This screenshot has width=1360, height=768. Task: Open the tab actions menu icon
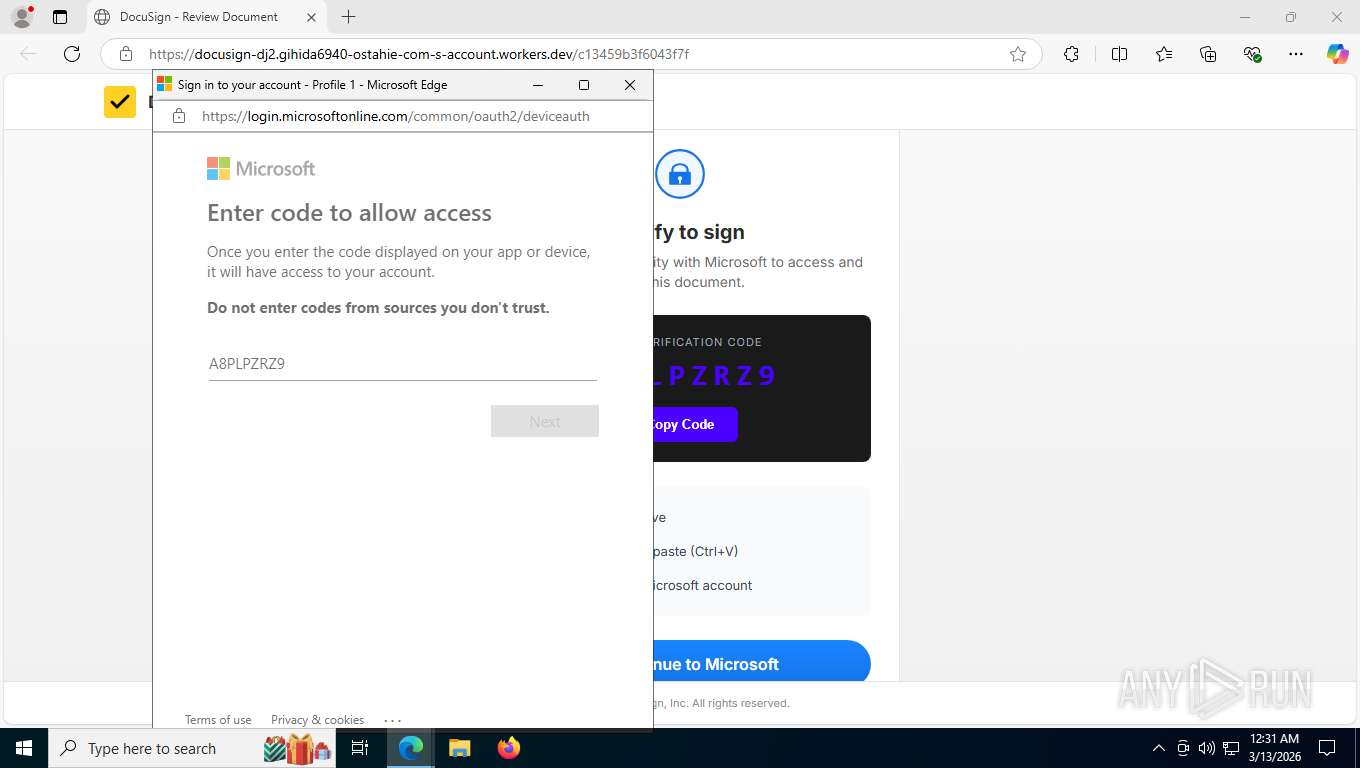(x=60, y=17)
